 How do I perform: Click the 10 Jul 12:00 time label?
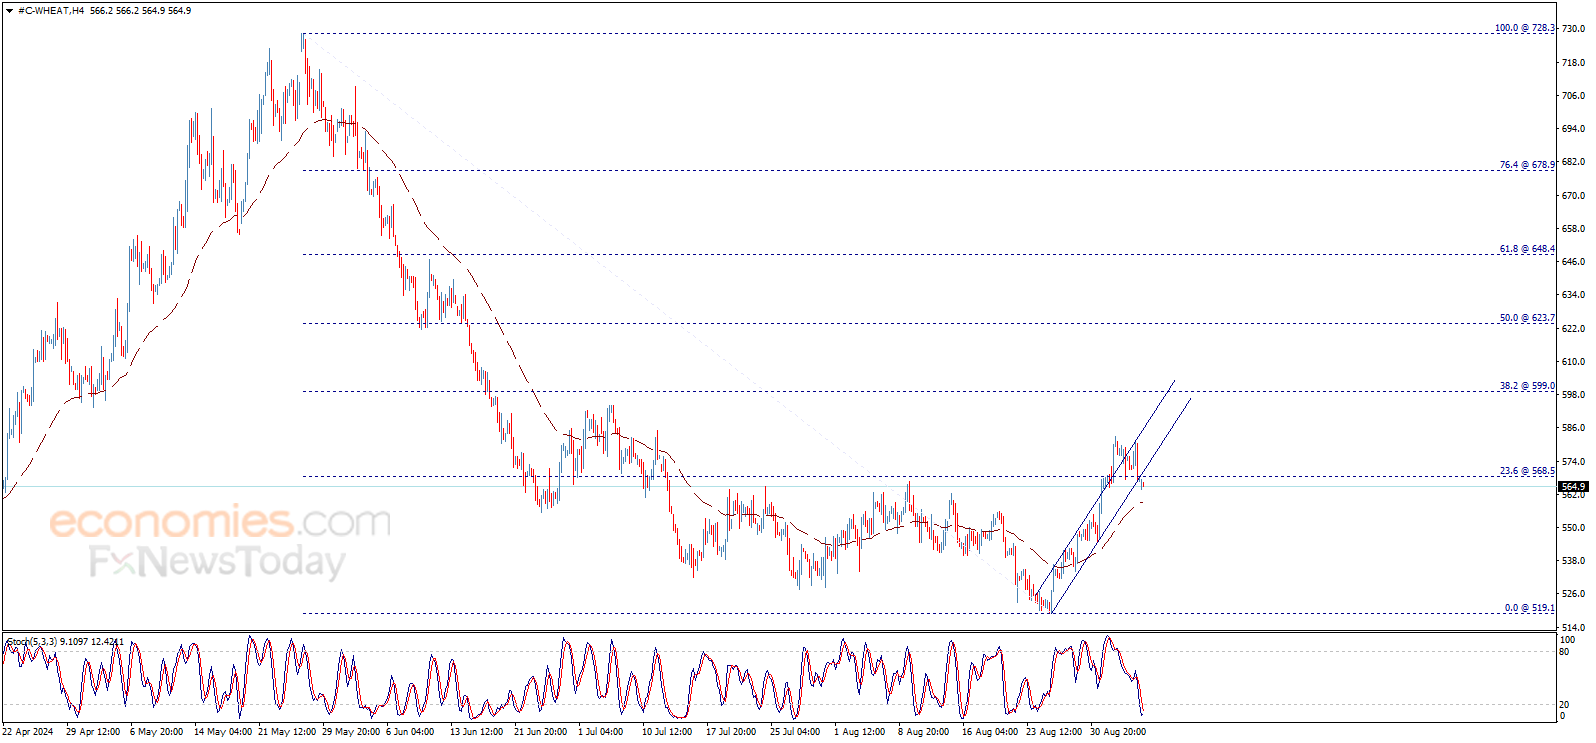tap(666, 732)
